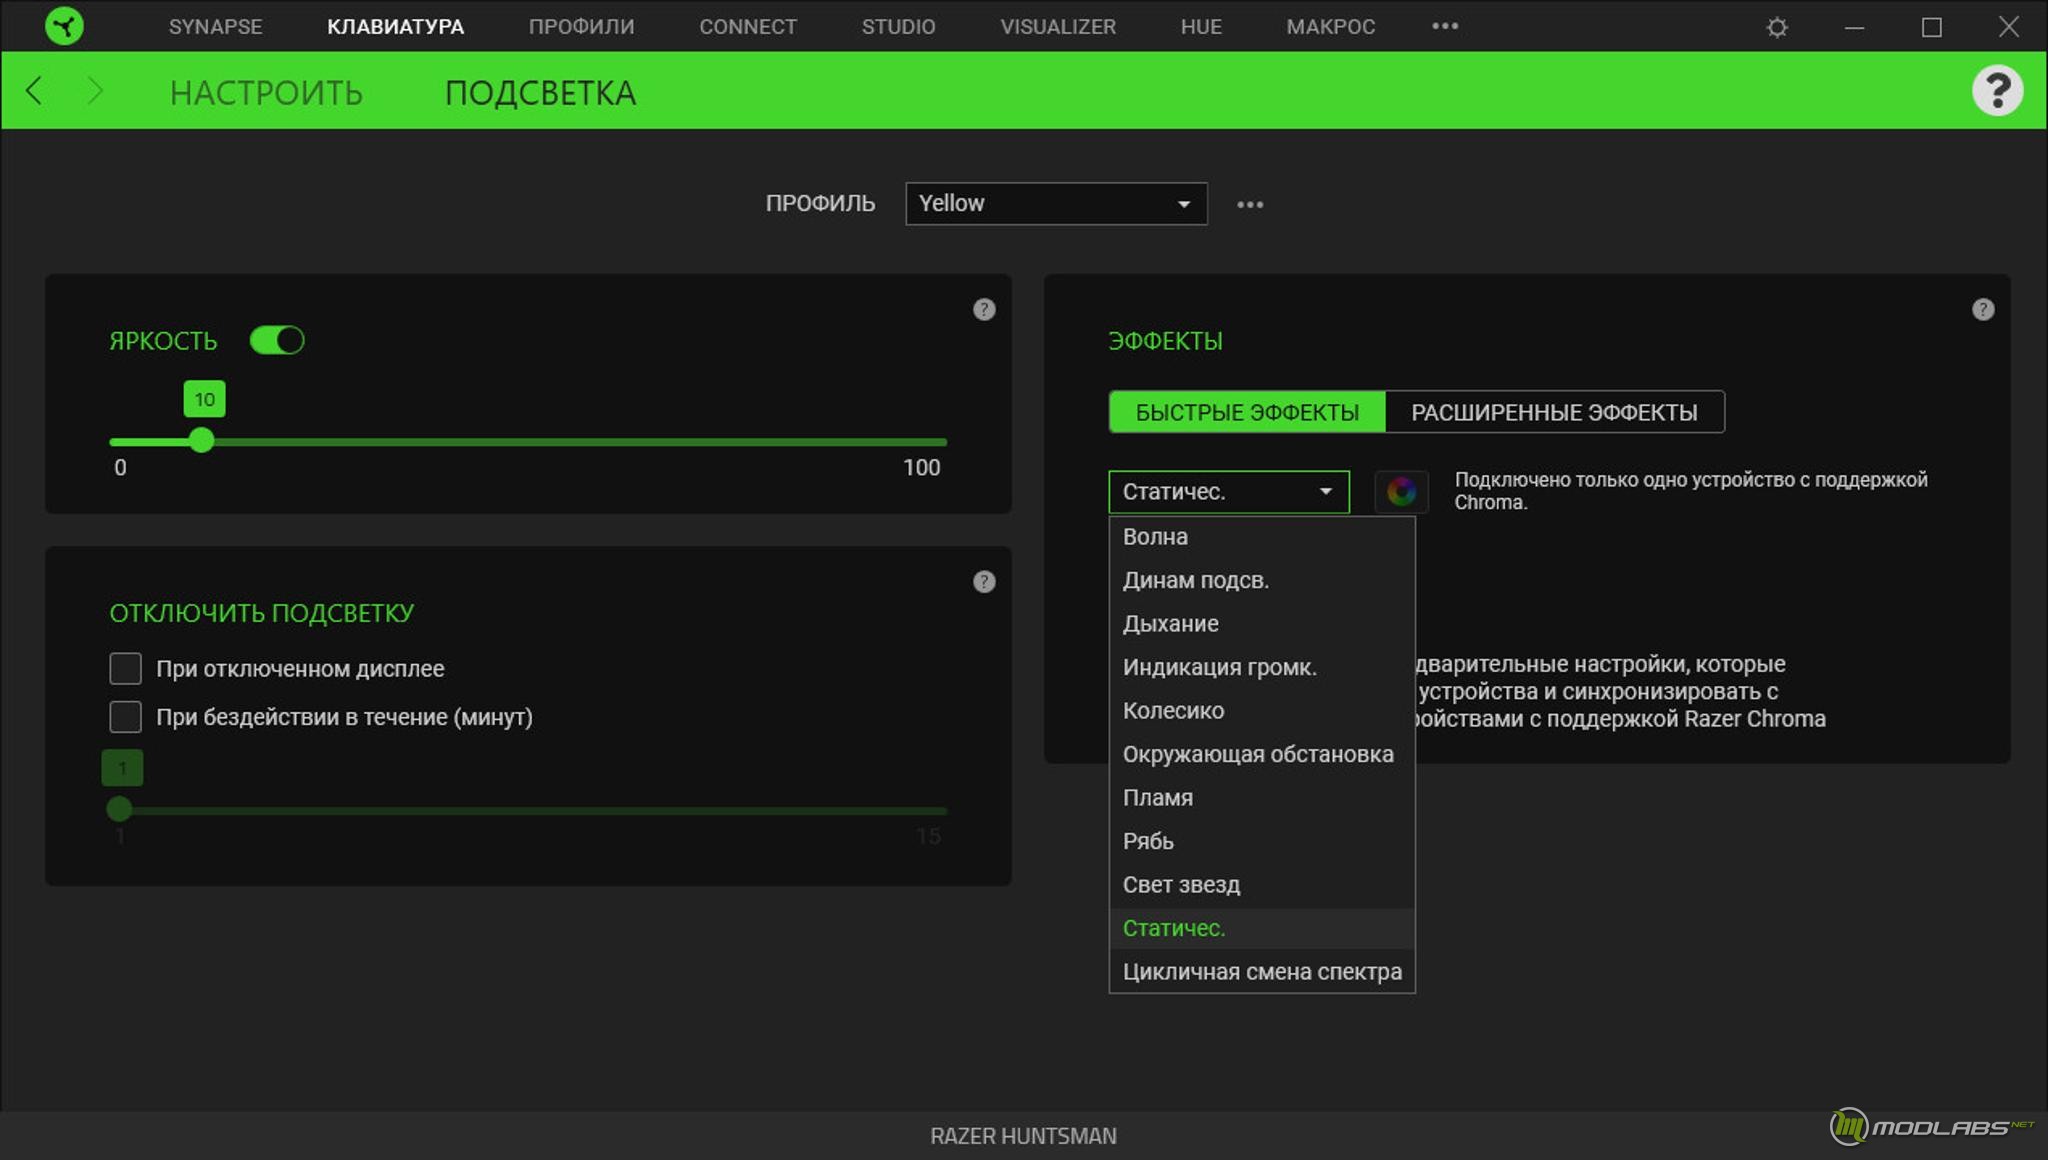
Task: Select Рябь effect
Action: pos(1262,841)
